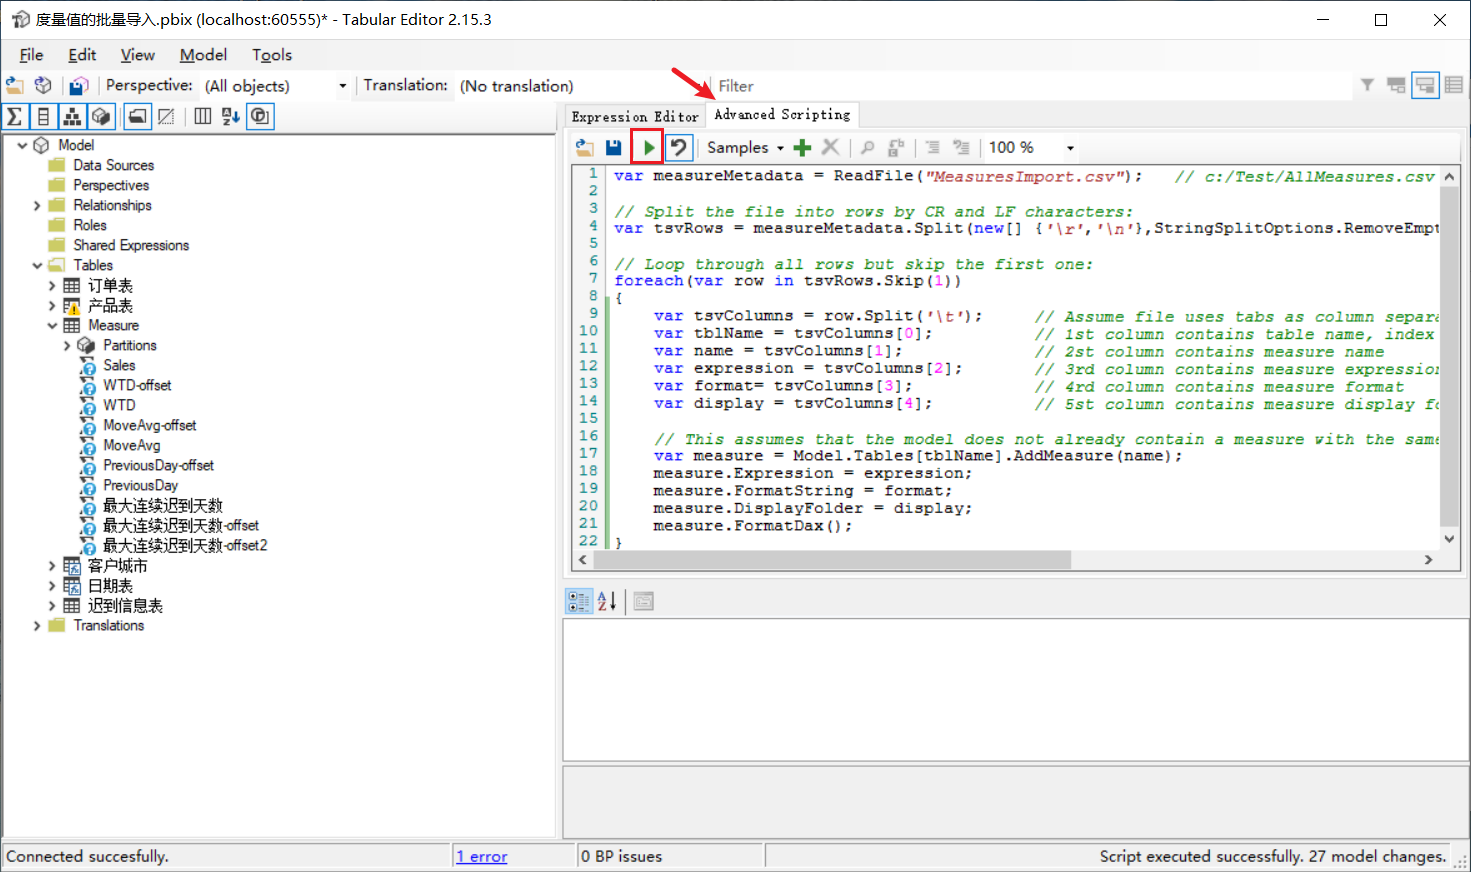This screenshot has width=1471, height=872.
Task: Toggle hidden objects visibility
Action: click(166, 117)
